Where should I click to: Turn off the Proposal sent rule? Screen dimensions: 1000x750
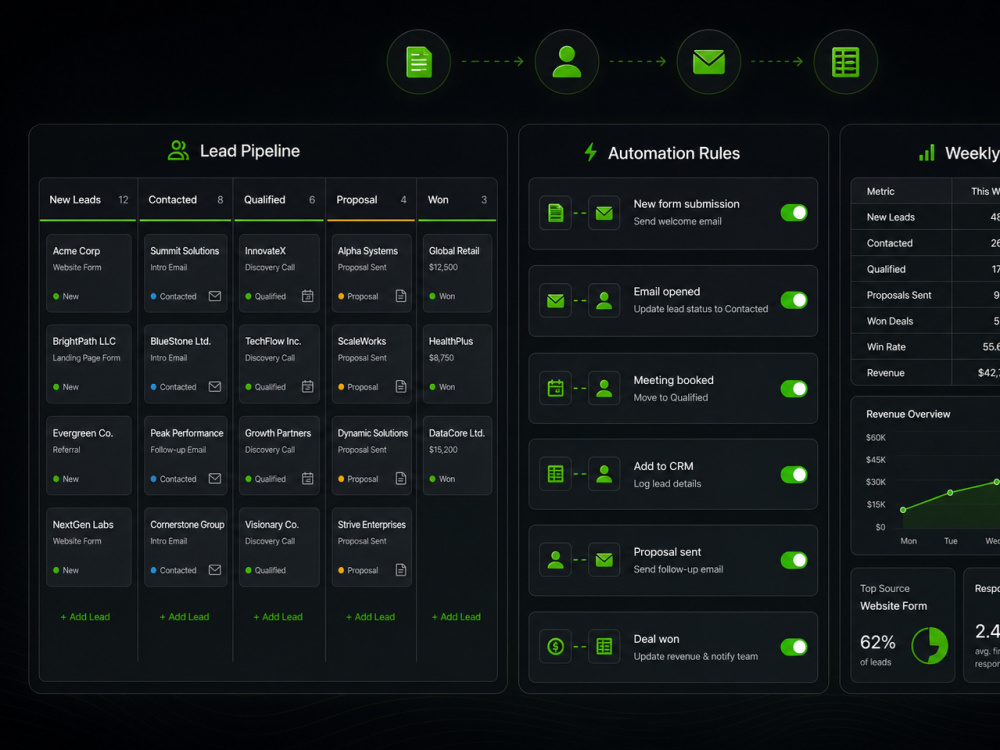coord(794,560)
